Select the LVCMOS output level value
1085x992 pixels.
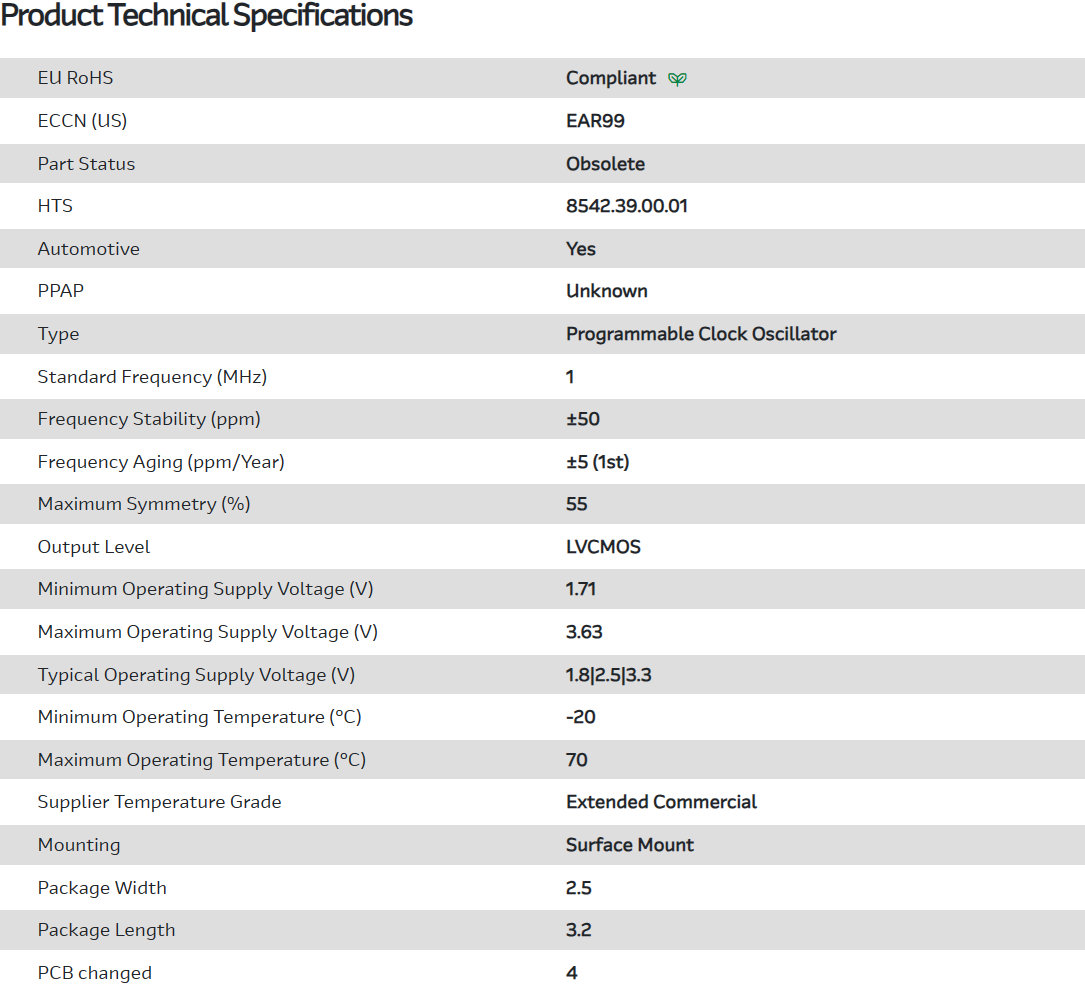603,547
